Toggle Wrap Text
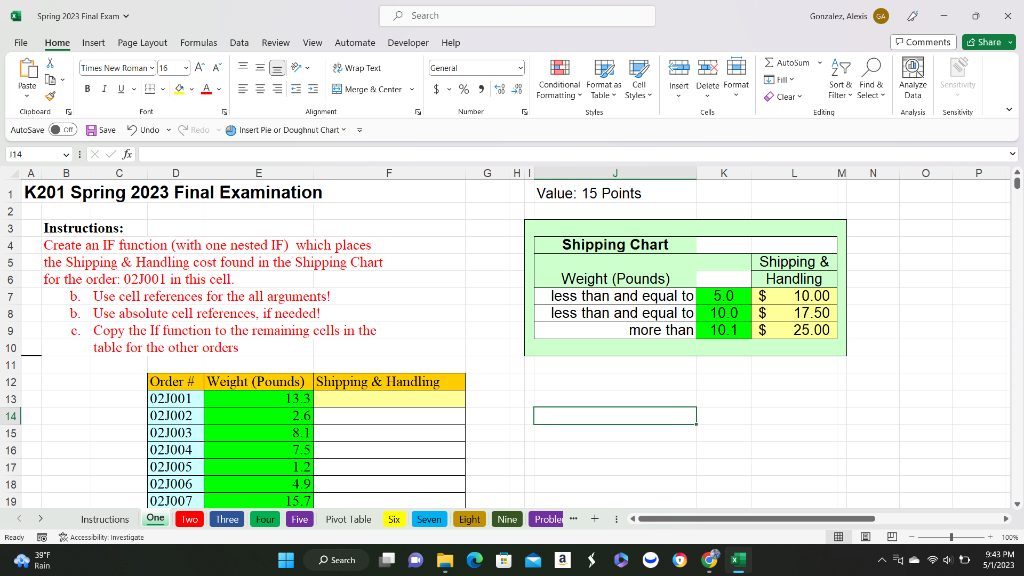Viewport: 1024px width, 576px height. click(x=357, y=68)
